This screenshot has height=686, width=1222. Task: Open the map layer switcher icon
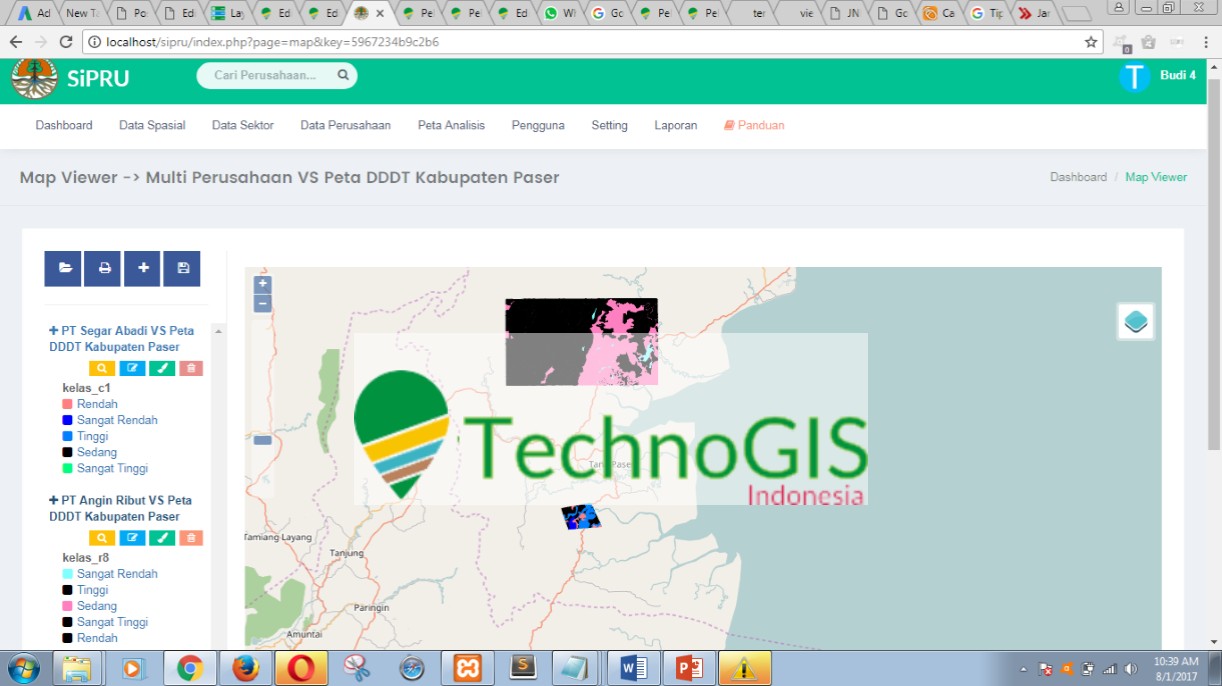click(1135, 321)
